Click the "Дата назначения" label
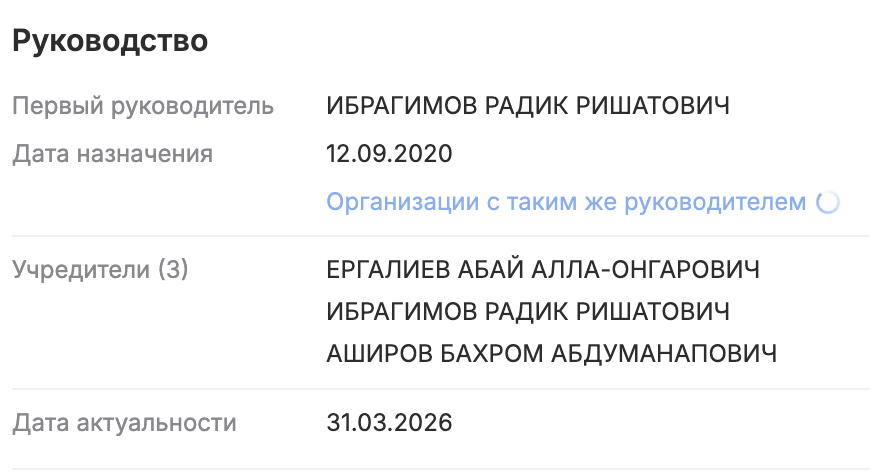The height and width of the screenshot is (472, 886). pos(113,155)
